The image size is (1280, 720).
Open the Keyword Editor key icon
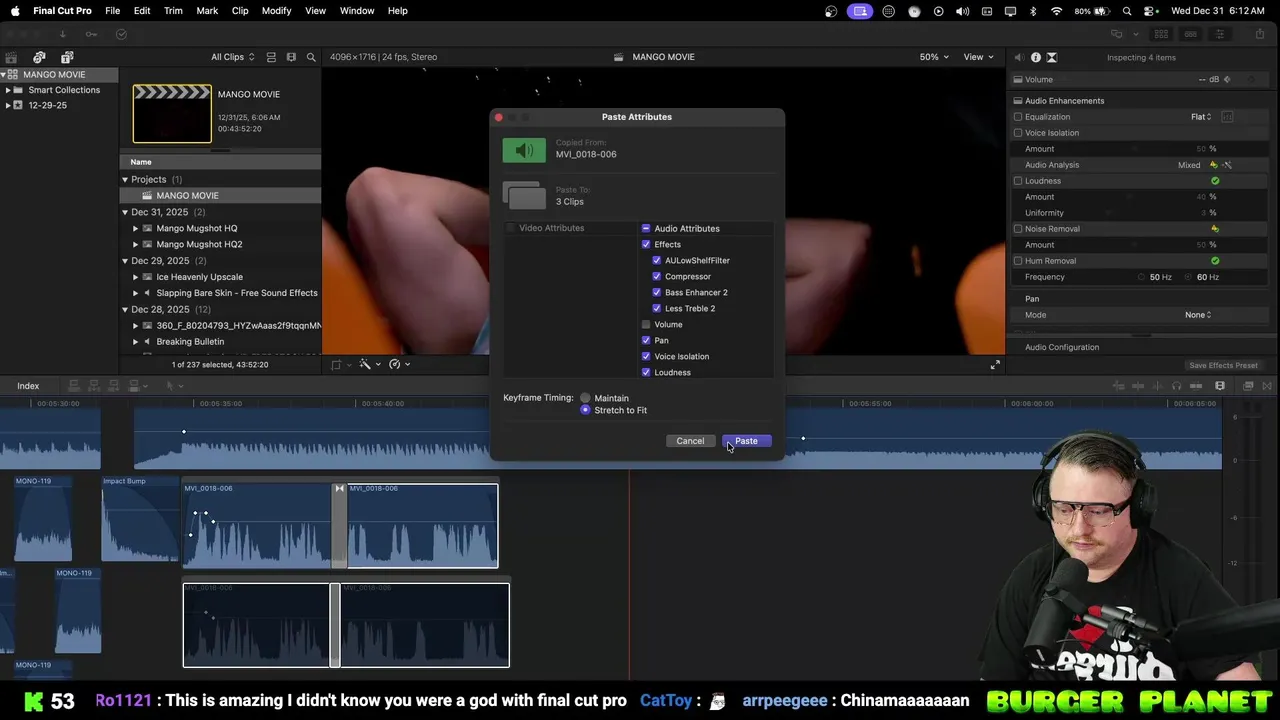91,34
